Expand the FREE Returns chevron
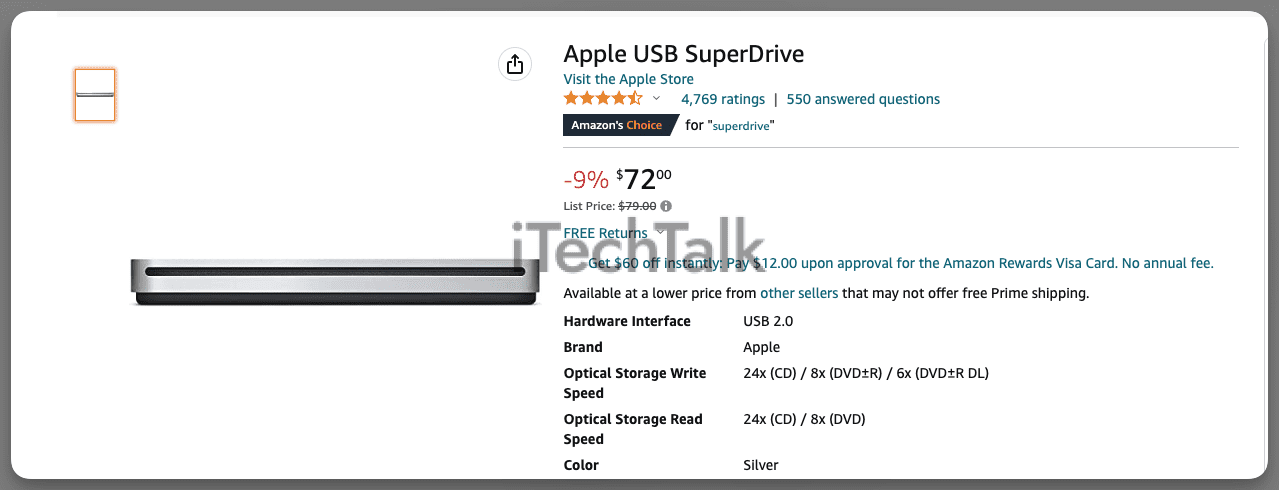The height and width of the screenshot is (490, 1279). pyautogui.click(x=659, y=232)
